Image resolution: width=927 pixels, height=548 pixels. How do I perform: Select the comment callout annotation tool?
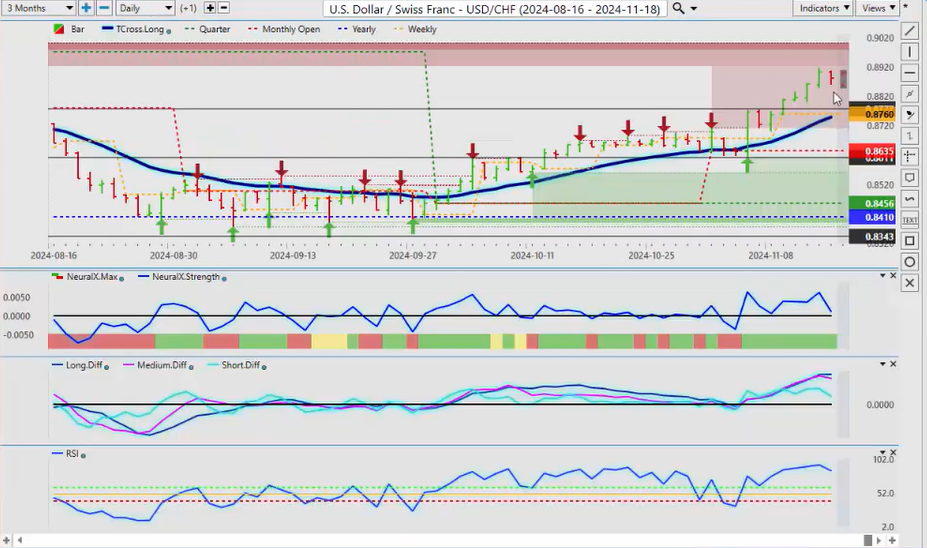pos(909,178)
